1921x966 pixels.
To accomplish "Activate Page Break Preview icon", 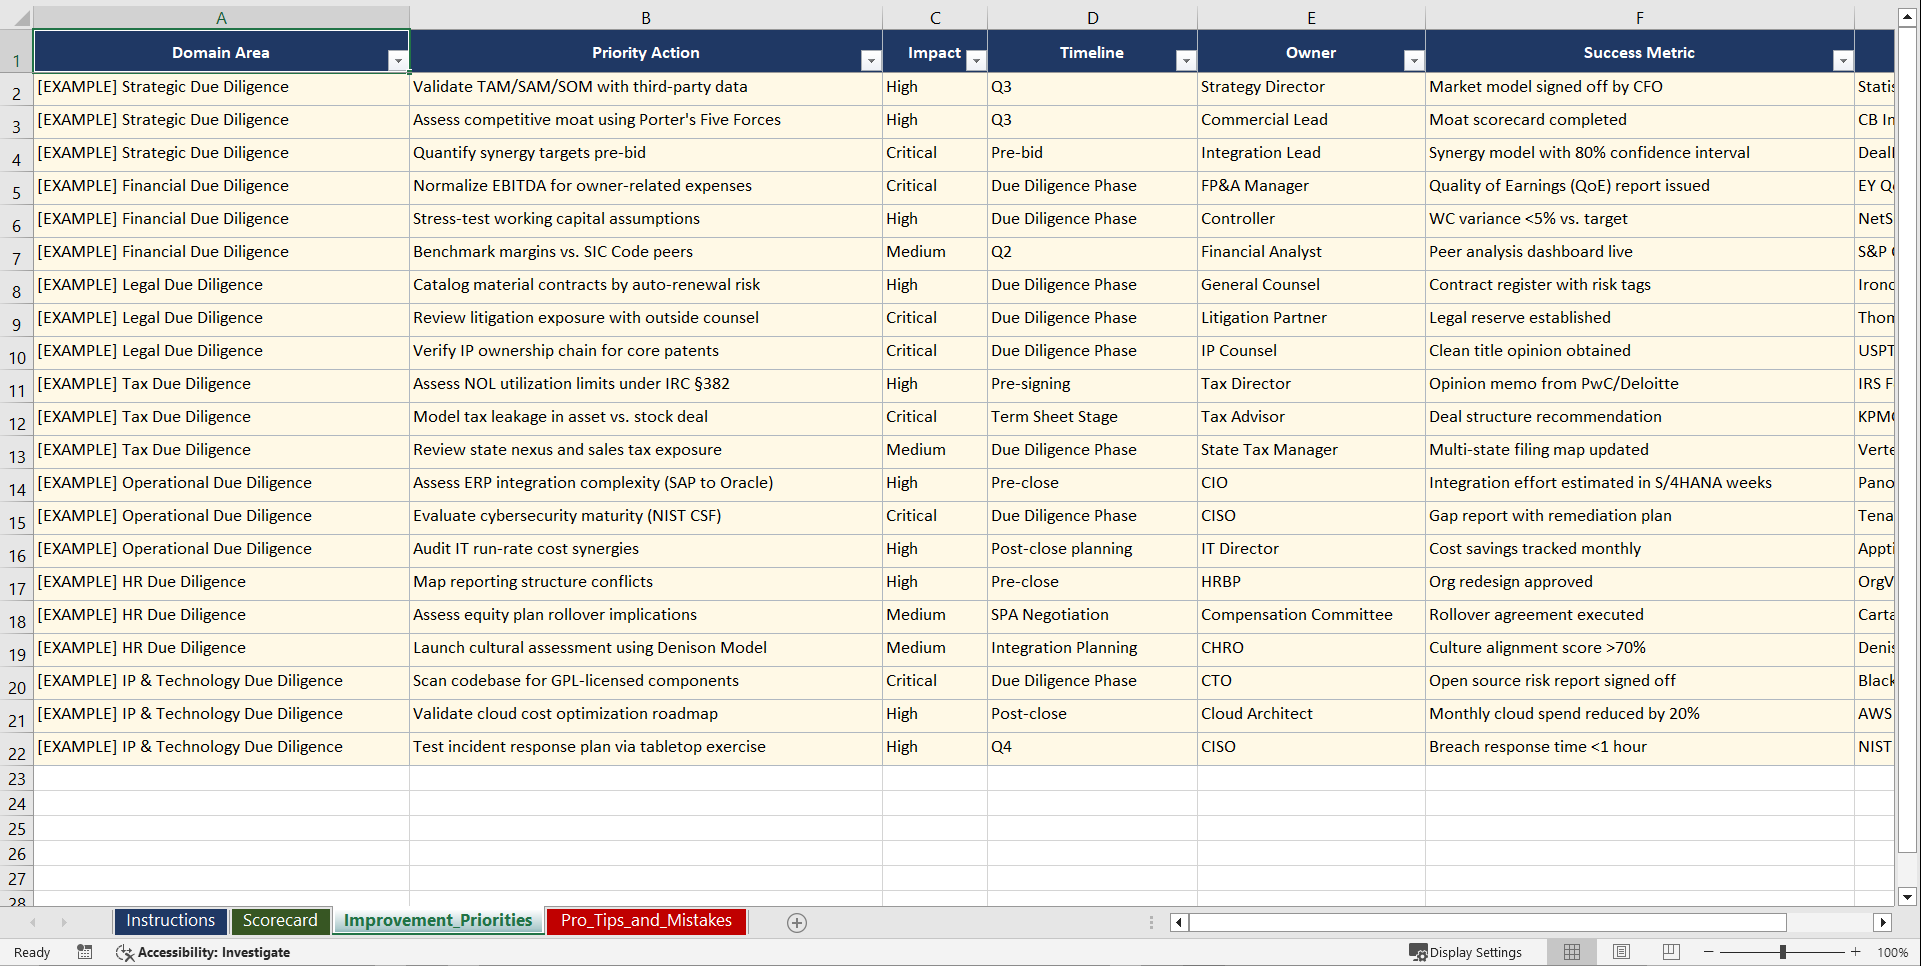I will click(x=1670, y=952).
